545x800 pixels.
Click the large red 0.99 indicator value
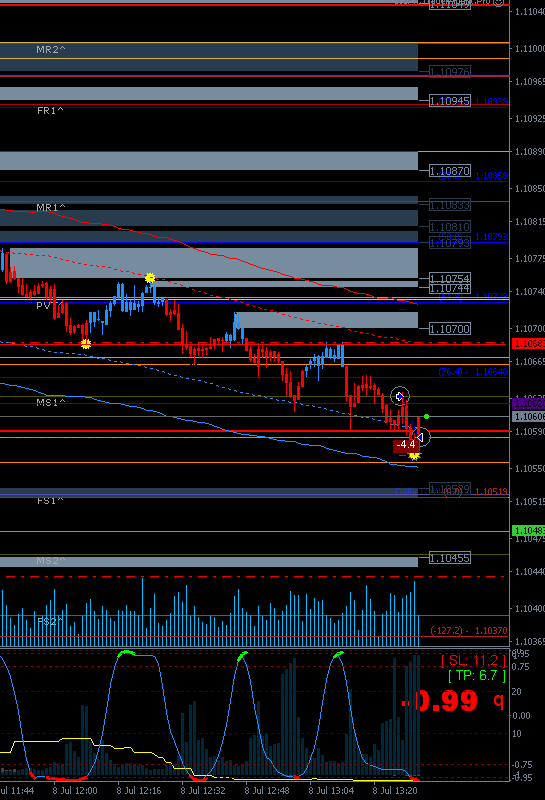coord(440,701)
